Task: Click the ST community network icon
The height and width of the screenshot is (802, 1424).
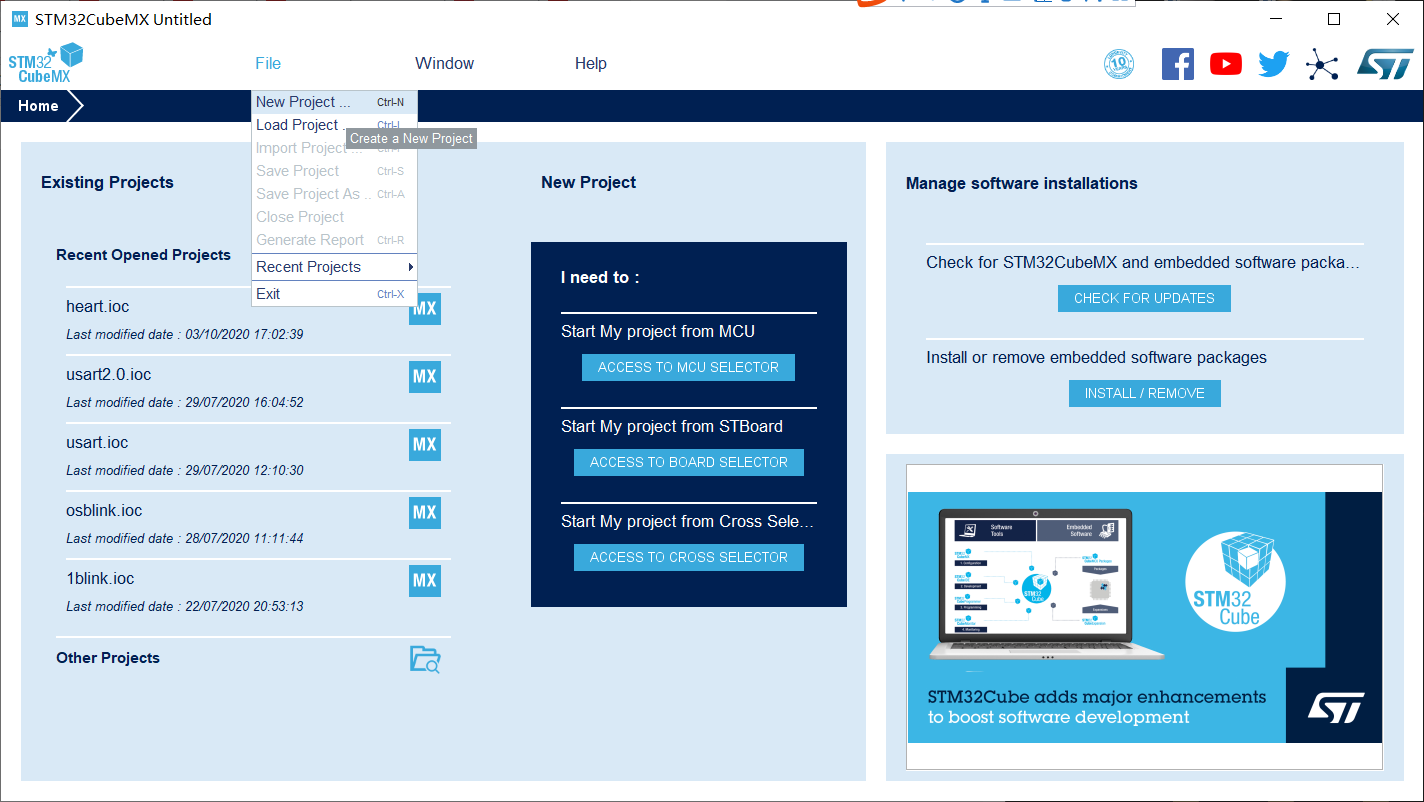Action: point(1322,64)
